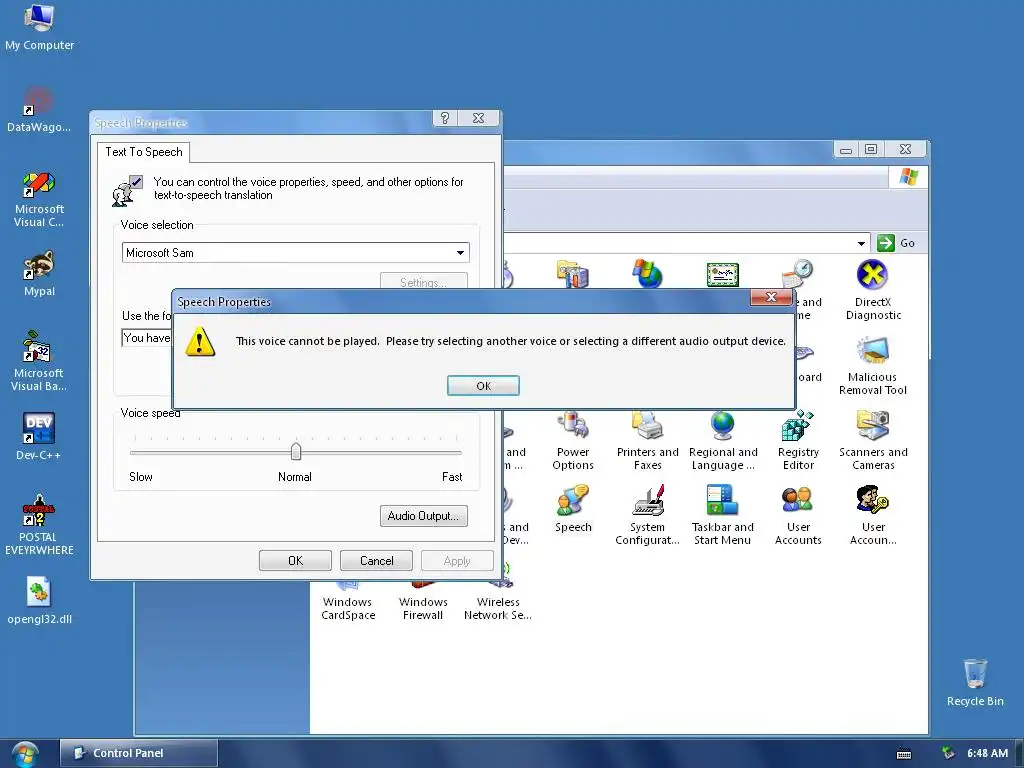Click the help question mark button
Viewport: 1024px width, 768px height.
tap(445, 118)
